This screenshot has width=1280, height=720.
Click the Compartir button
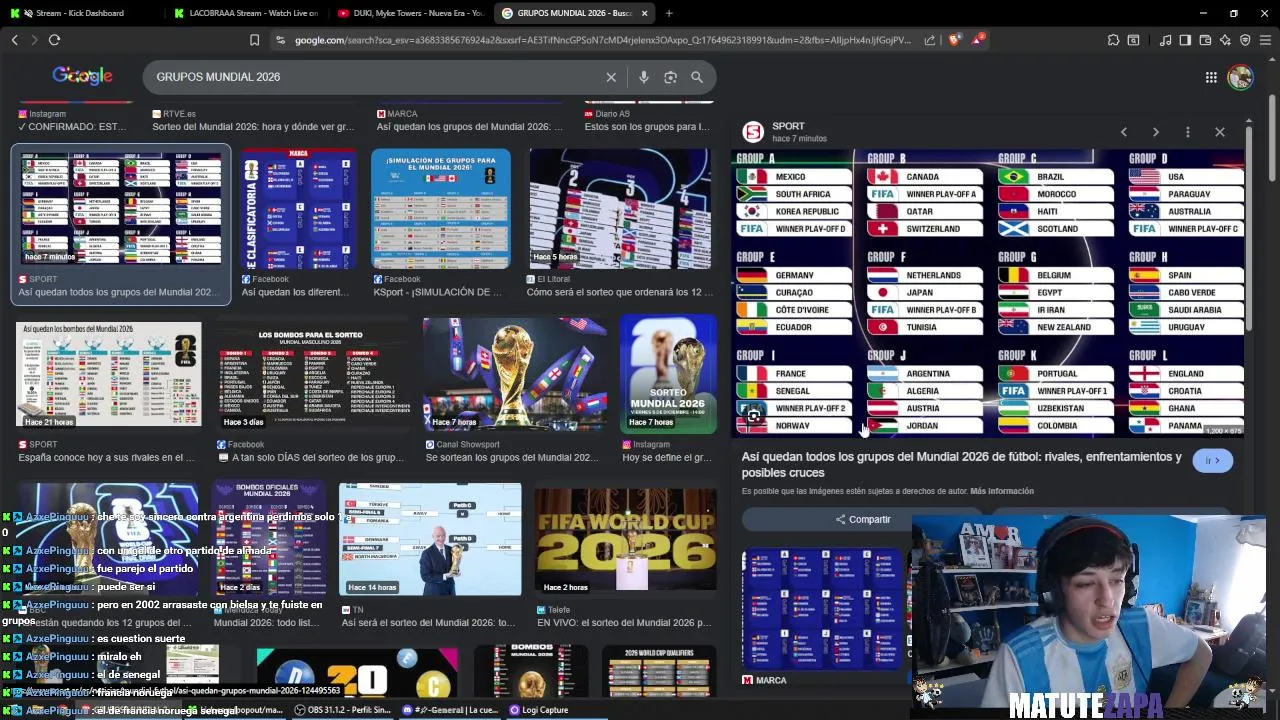coord(863,519)
